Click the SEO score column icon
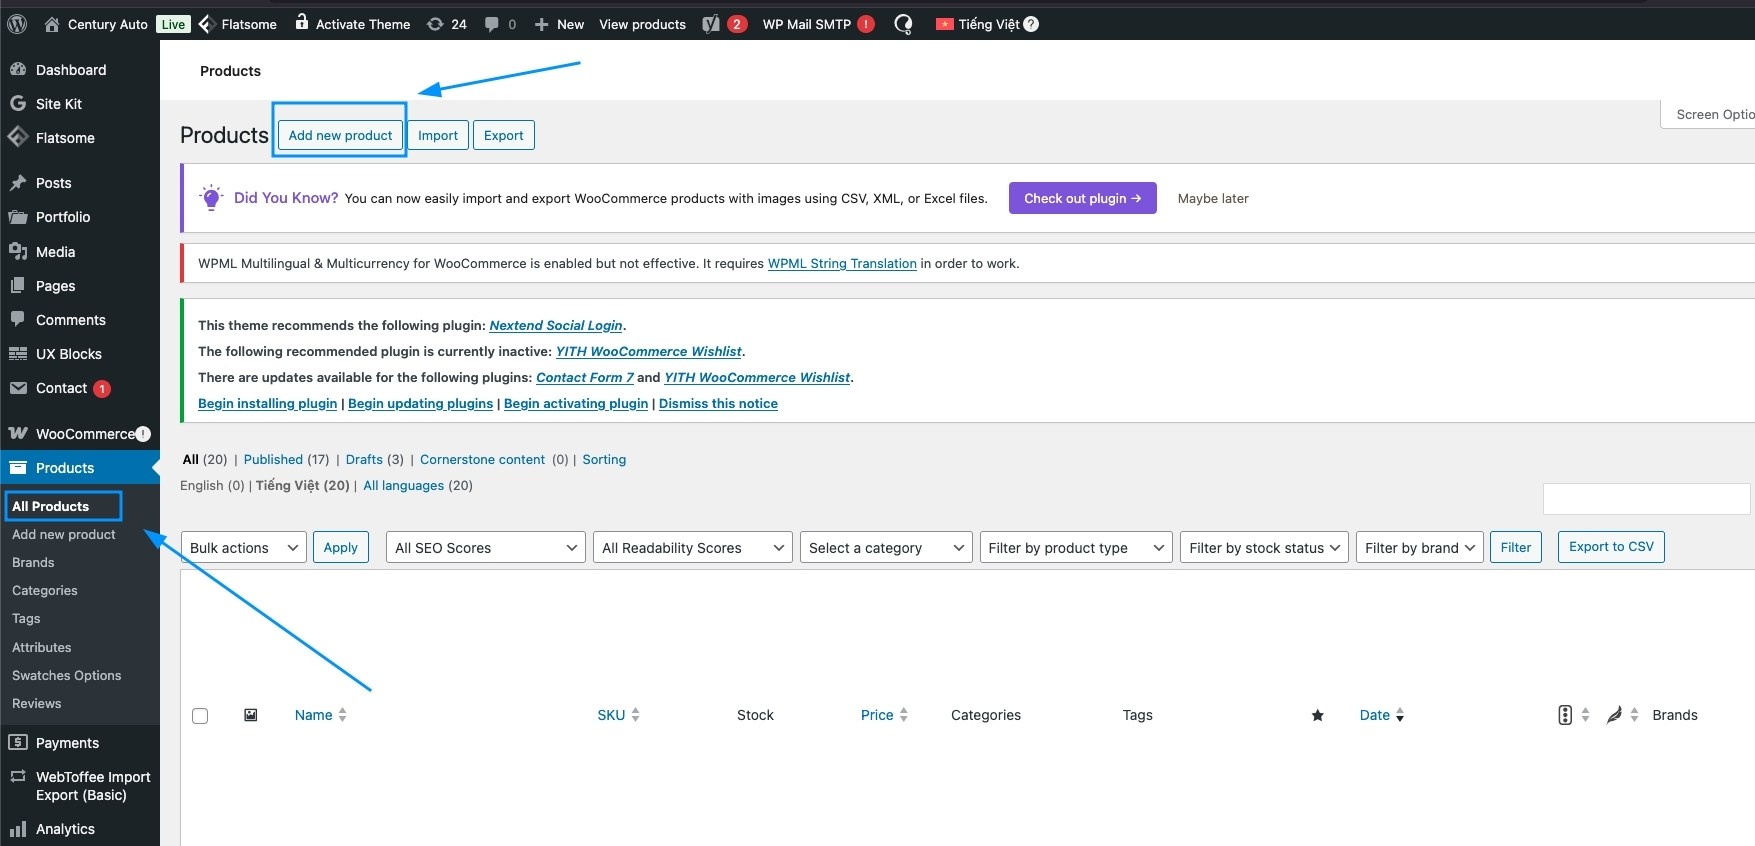The image size is (1755, 846). point(1565,715)
